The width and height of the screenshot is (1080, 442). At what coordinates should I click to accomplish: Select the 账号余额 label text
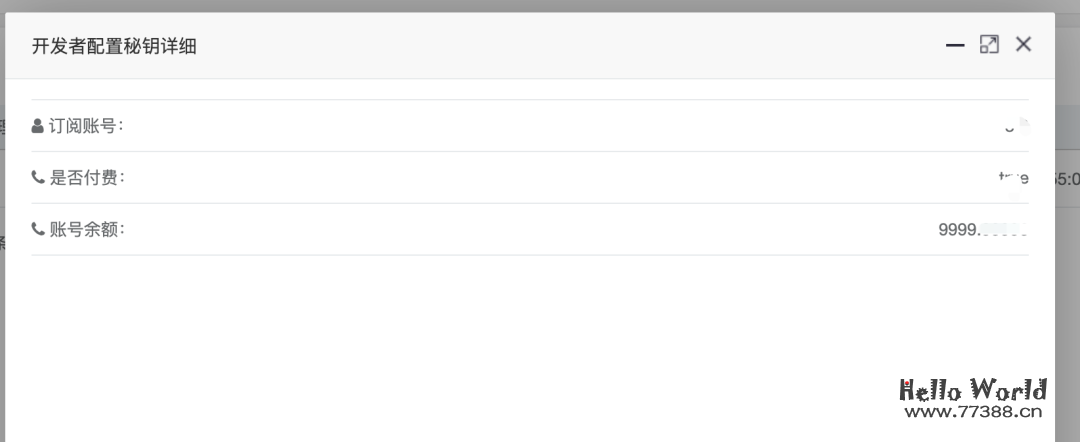pyautogui.click(x=86, y=230)
